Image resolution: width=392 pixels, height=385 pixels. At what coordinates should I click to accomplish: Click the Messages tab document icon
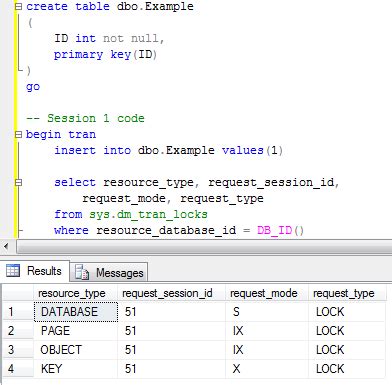click(x=82, y=272)
